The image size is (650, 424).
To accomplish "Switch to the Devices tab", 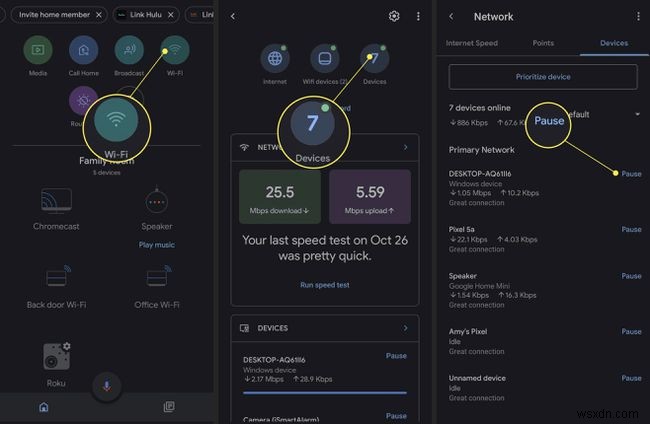I will click(614, 43).
